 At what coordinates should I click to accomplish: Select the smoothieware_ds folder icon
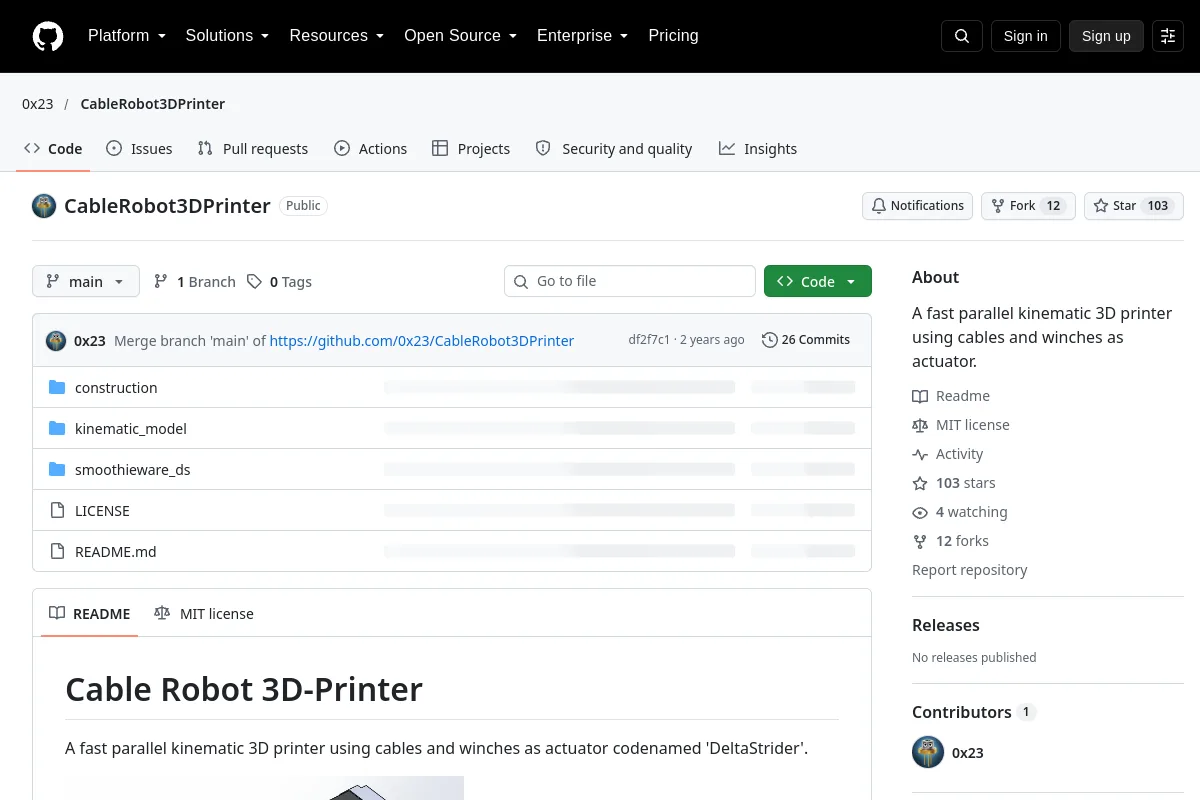click(57, 470)
